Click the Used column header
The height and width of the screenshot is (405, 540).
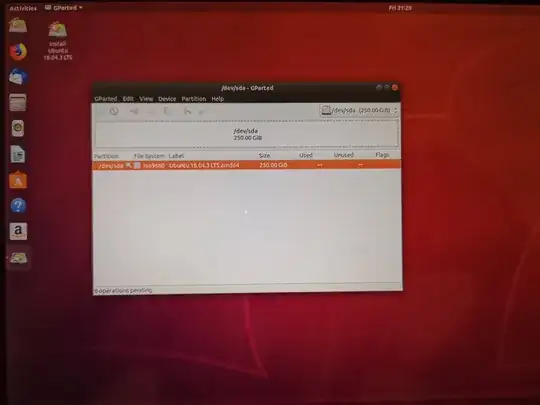click(306, 155)
